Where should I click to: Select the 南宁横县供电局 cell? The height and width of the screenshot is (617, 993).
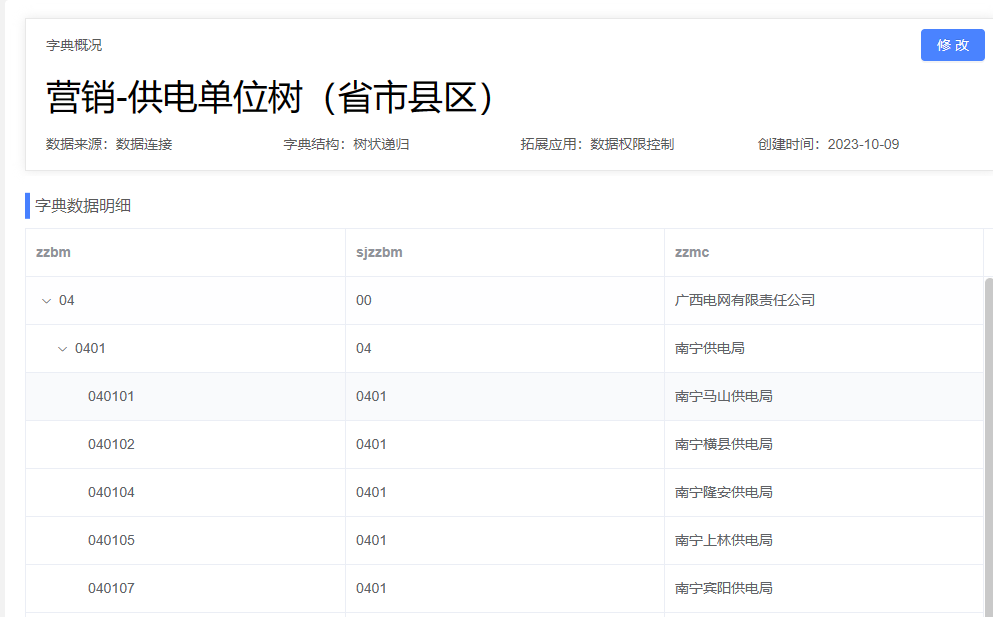click(x=724, y=444)
